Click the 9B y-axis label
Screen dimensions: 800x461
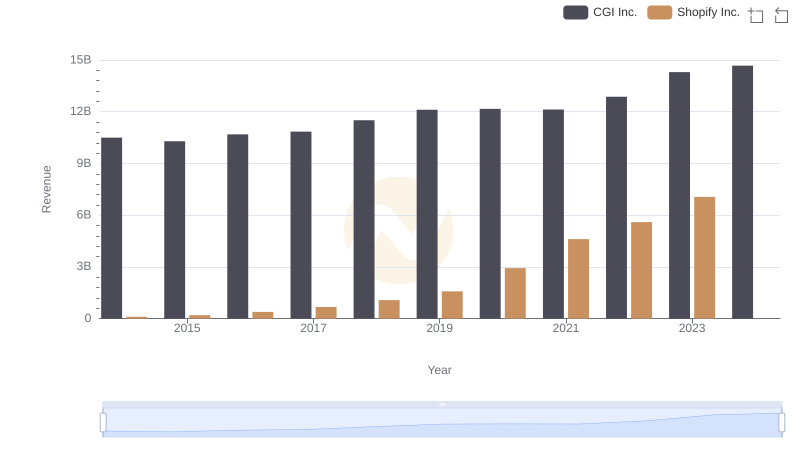coord(84,164)
